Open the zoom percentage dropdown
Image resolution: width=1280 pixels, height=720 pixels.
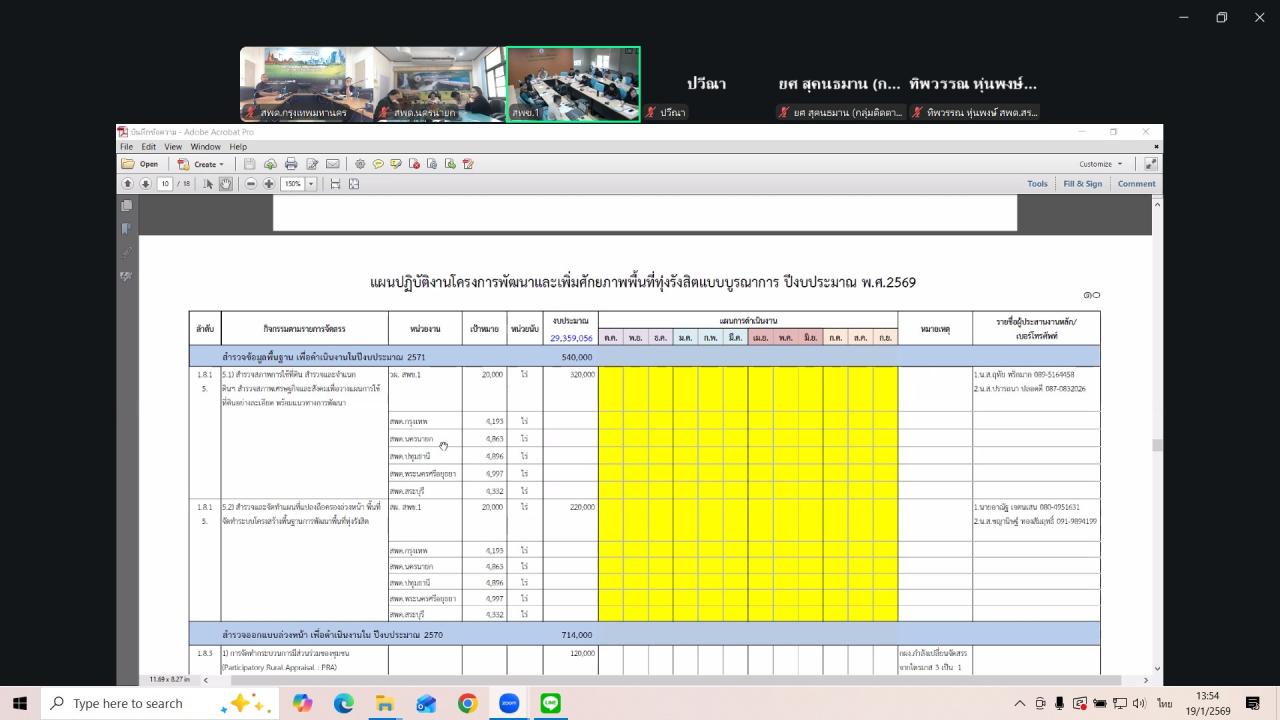[311, 183]
